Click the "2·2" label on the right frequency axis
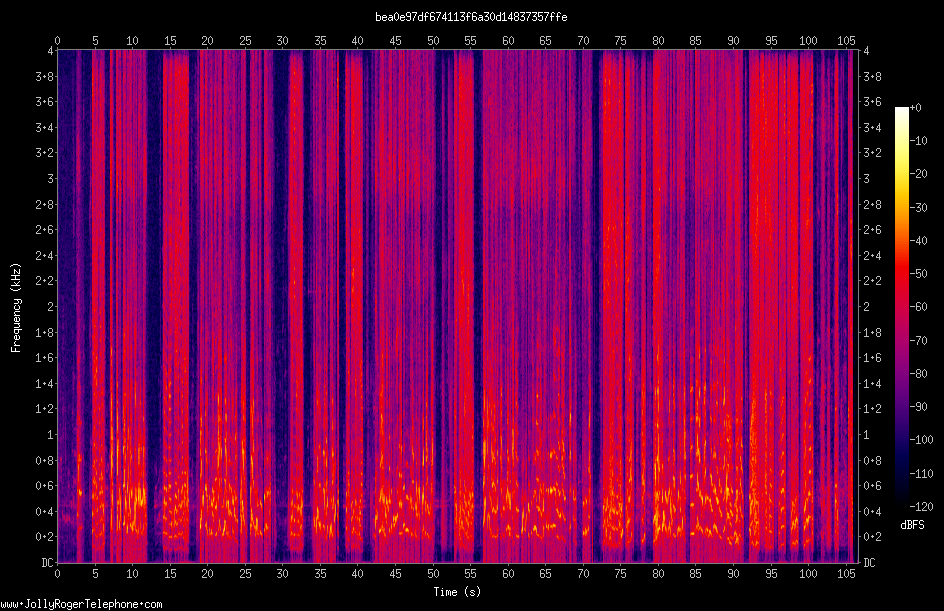 pyautogui.click(x=872, y=281)
